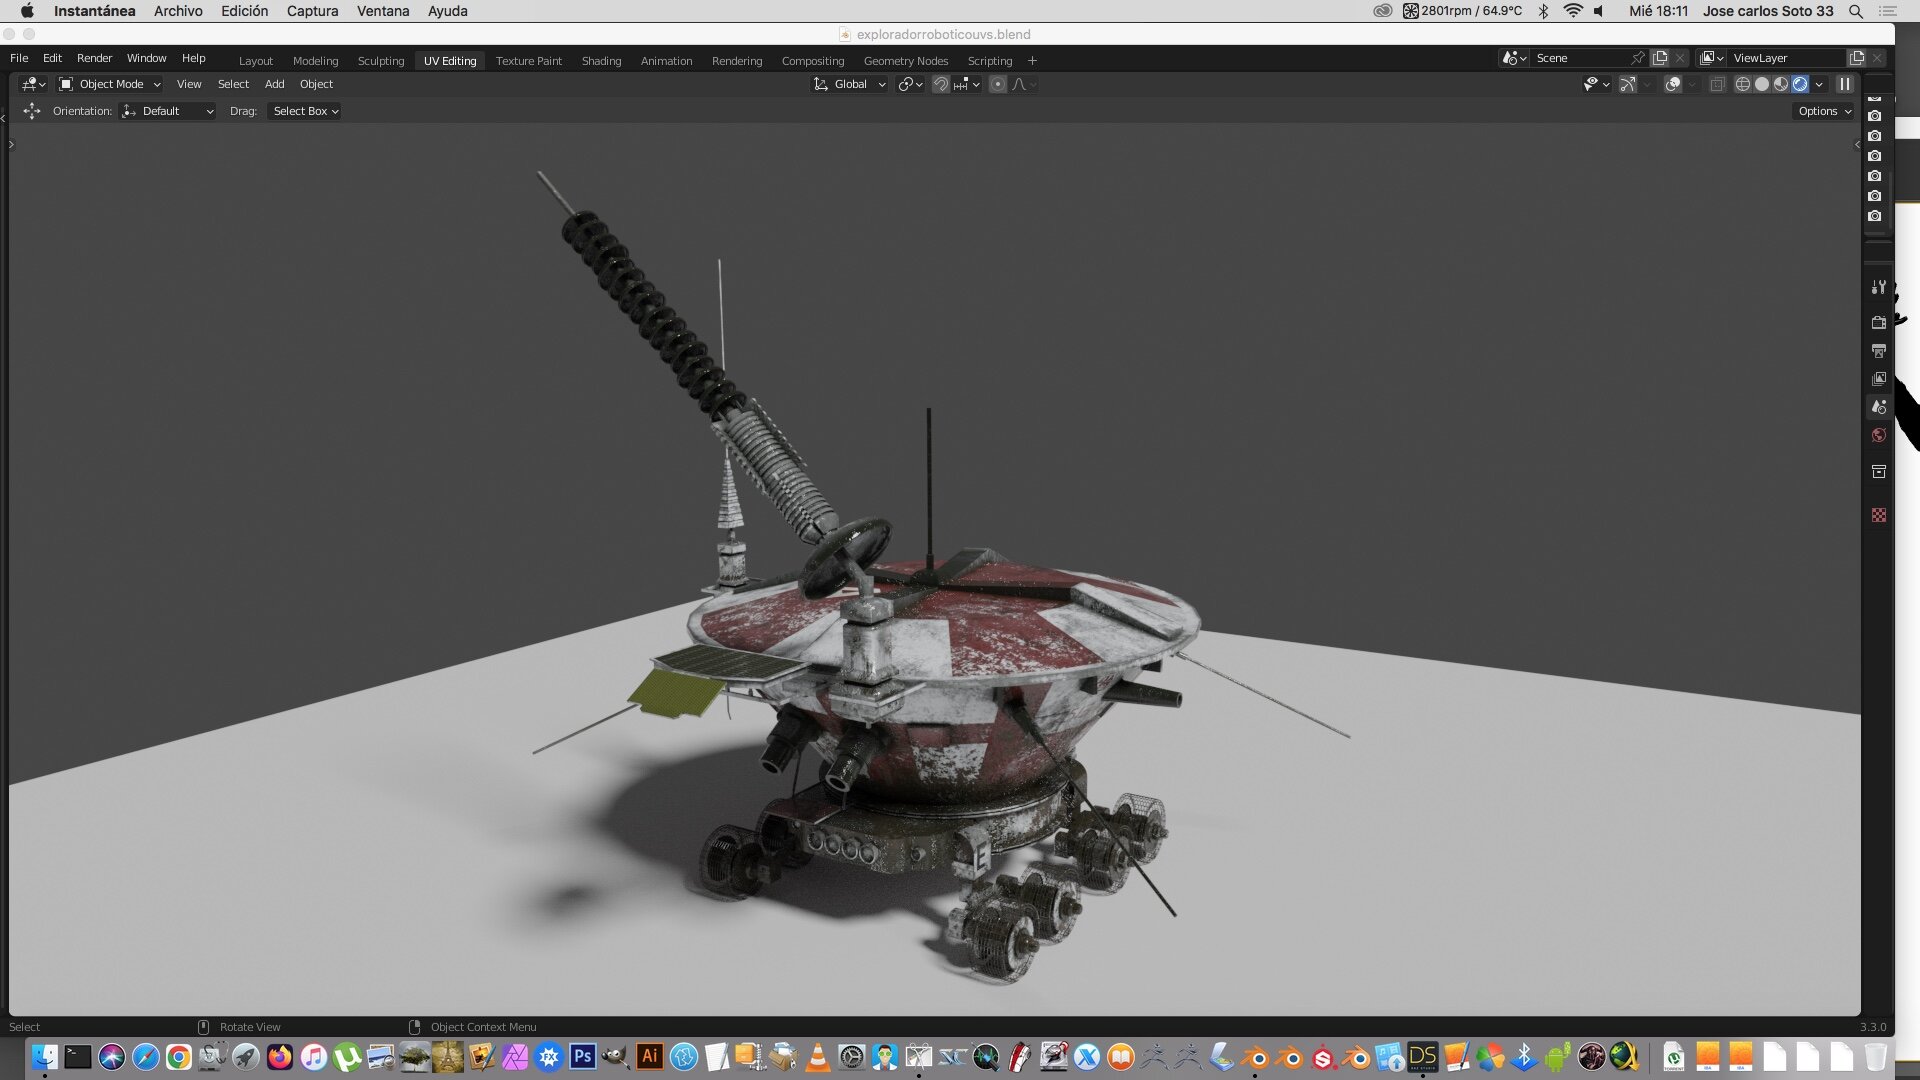
Task: Switch to the Animation workspace
Action: point(666,61)
